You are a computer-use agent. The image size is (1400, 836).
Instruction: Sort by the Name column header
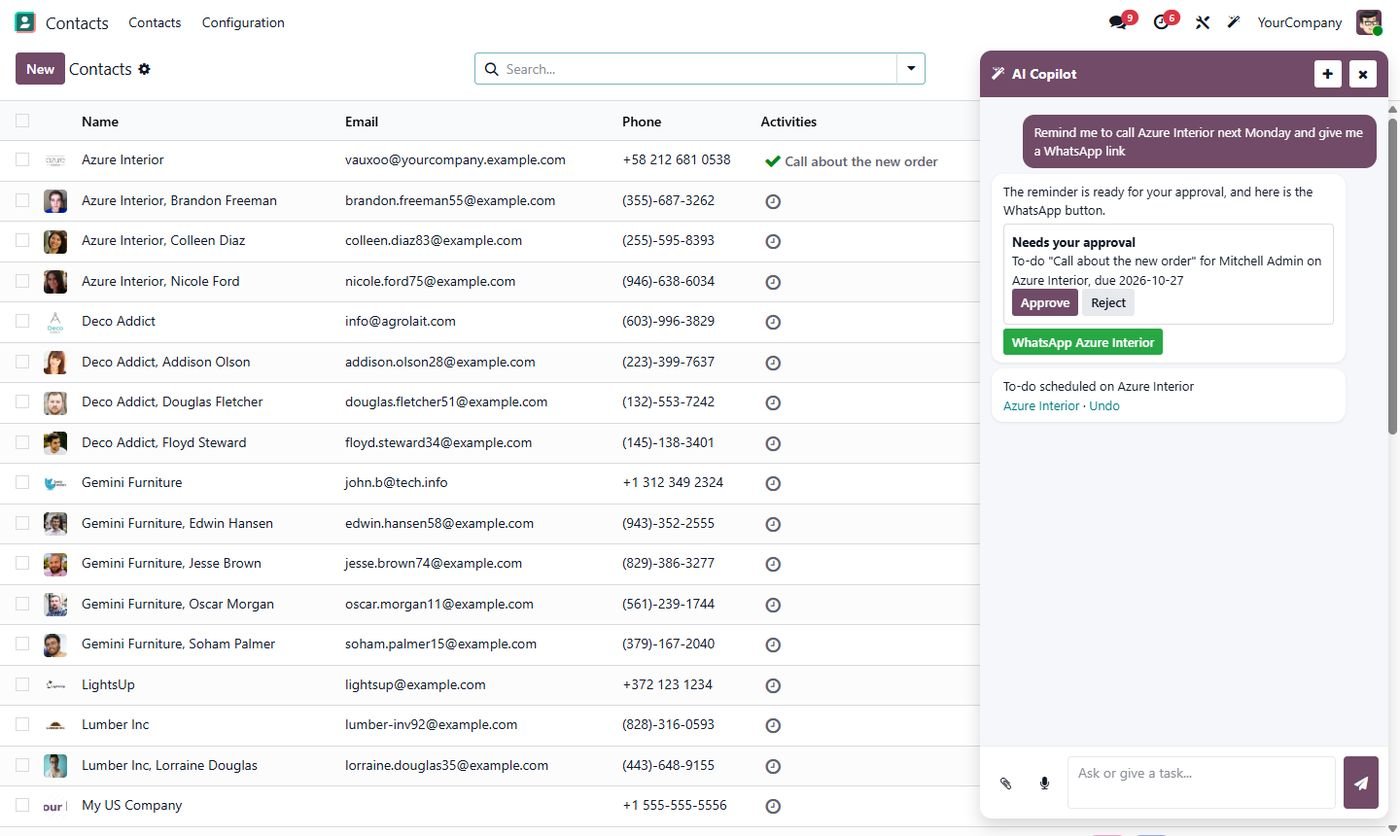point(100,121)
